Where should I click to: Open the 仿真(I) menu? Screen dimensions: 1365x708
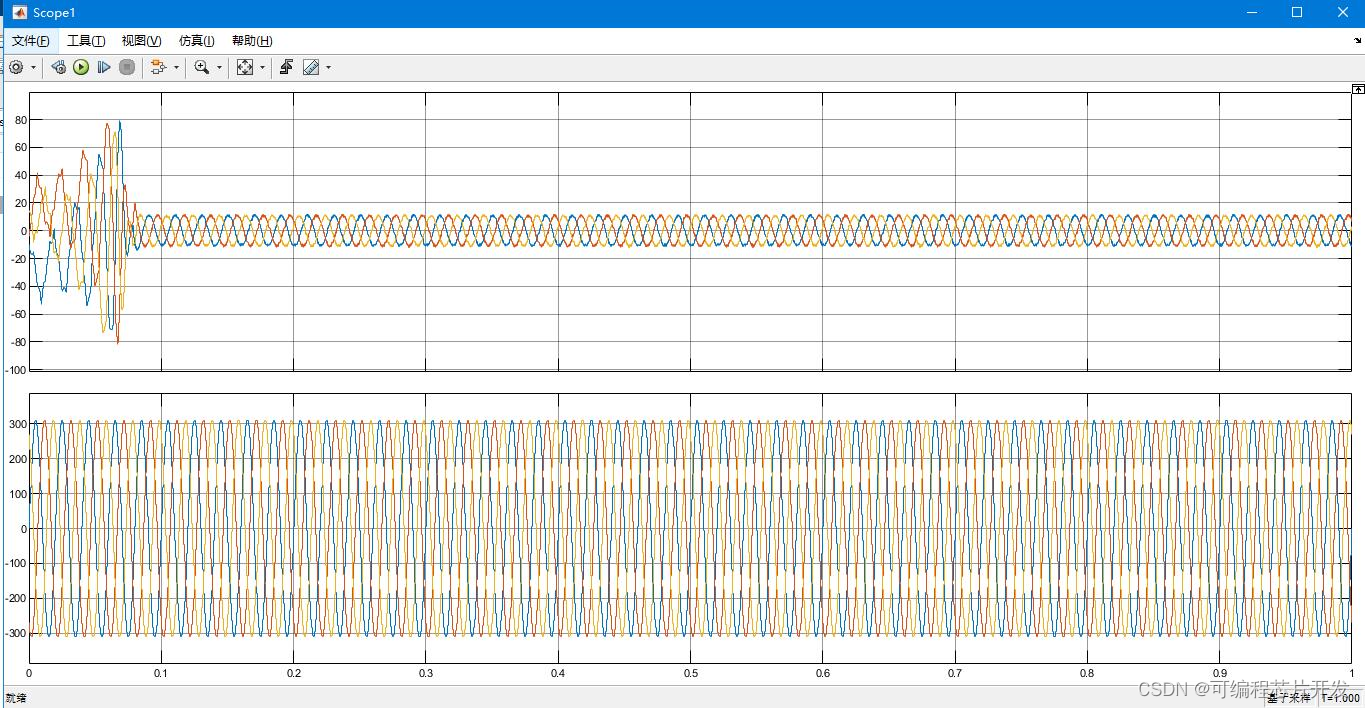[x=196, y=41]
